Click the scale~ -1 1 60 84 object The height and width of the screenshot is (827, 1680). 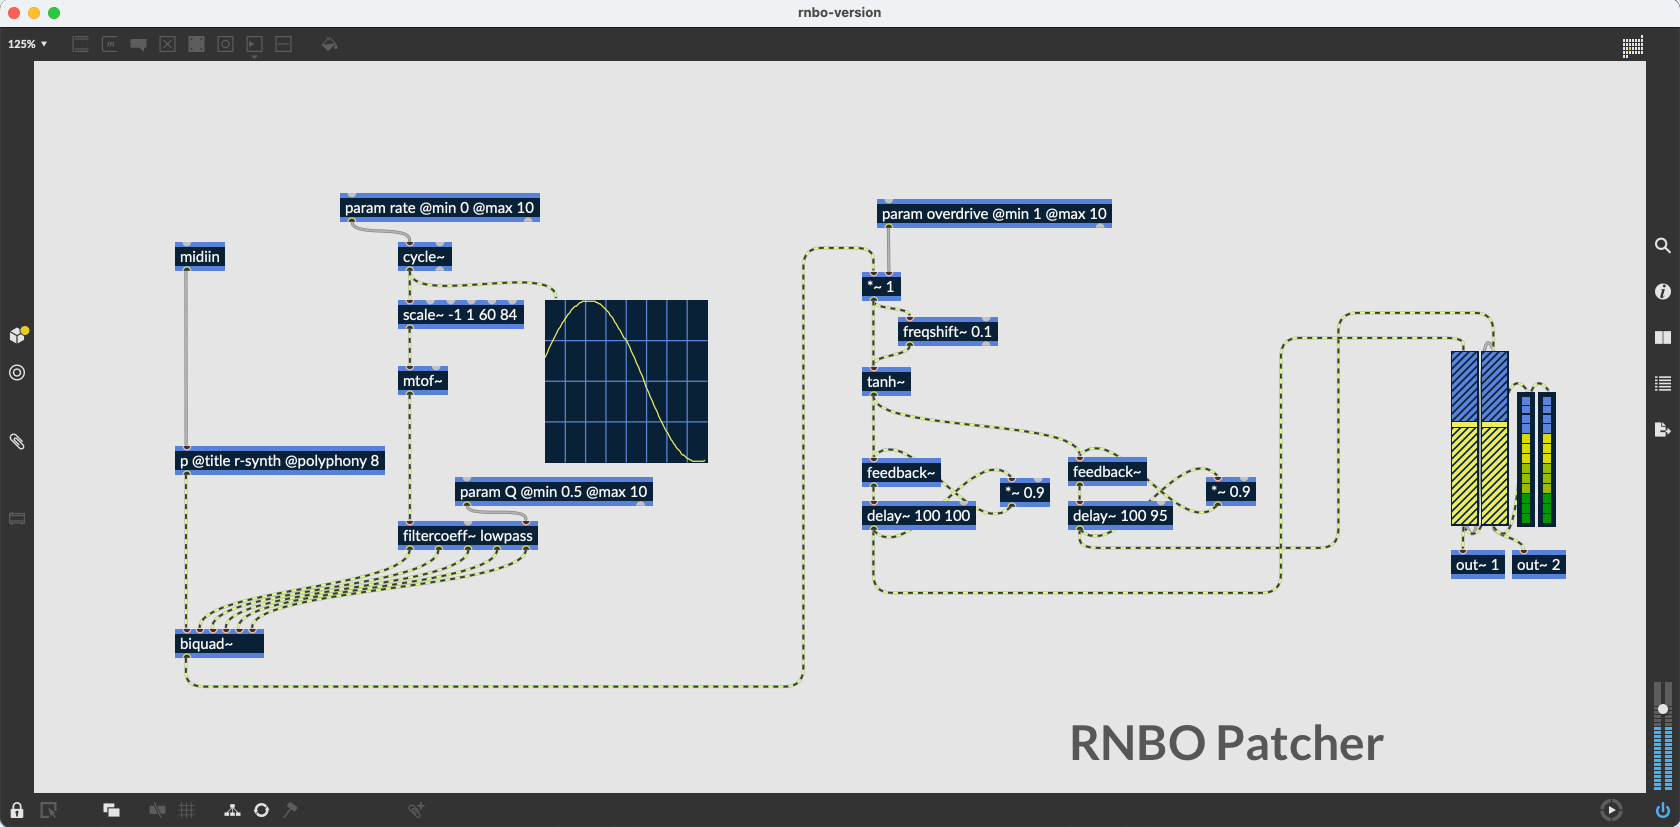(461, 315)
